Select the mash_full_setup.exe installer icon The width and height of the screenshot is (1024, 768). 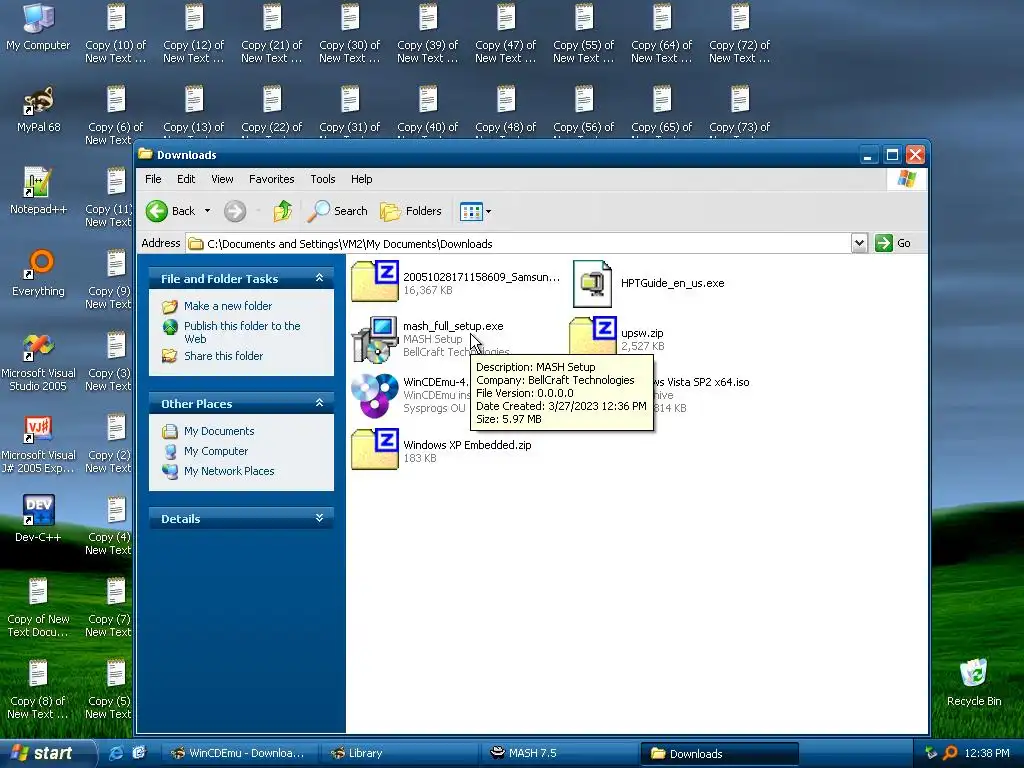[375, 339]
